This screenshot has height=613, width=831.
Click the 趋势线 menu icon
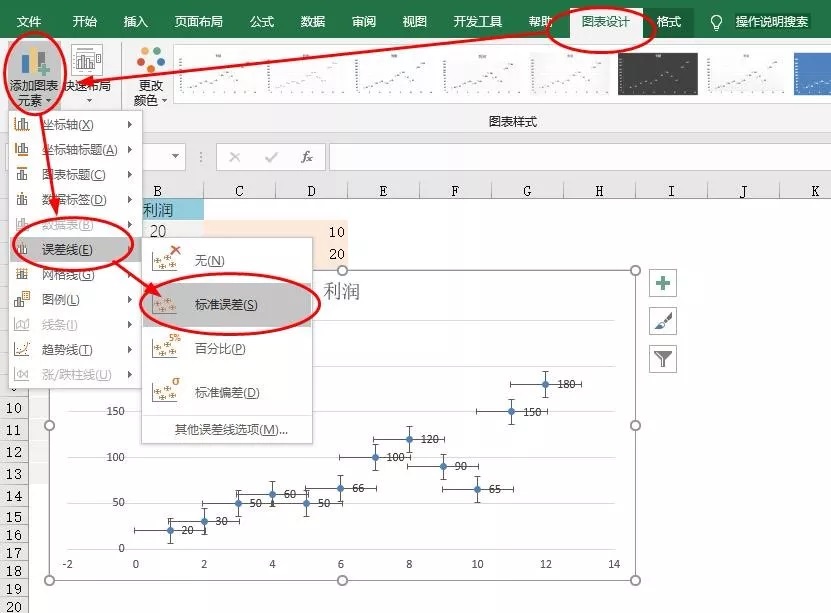22,350
